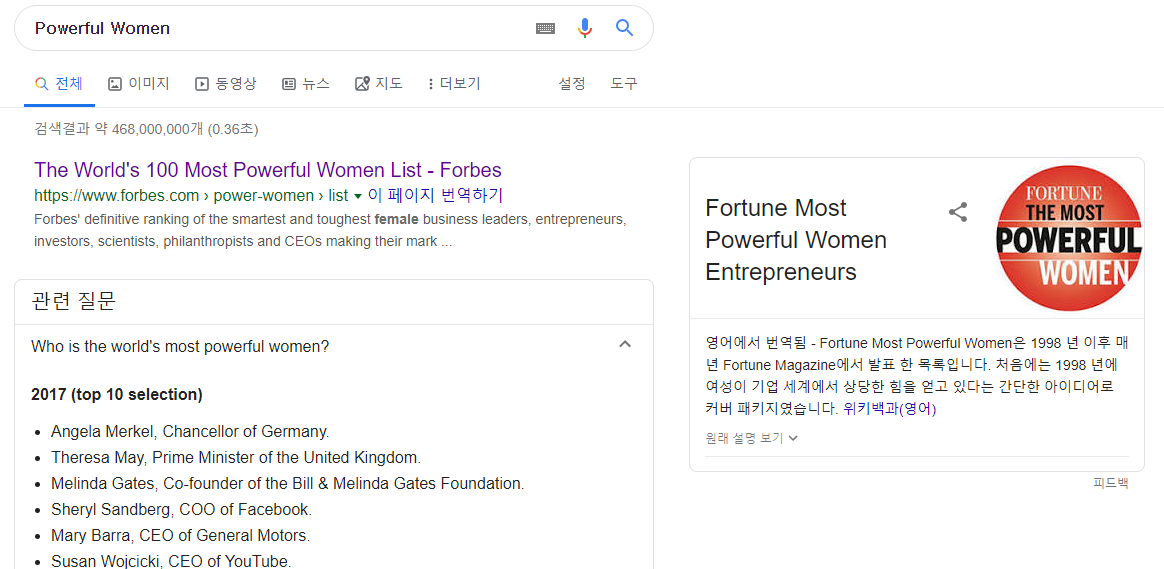Open the 위키백과(영어) Wikipedia link
The width and height of the screenshot is (1164, 569).
pos(890,408)
